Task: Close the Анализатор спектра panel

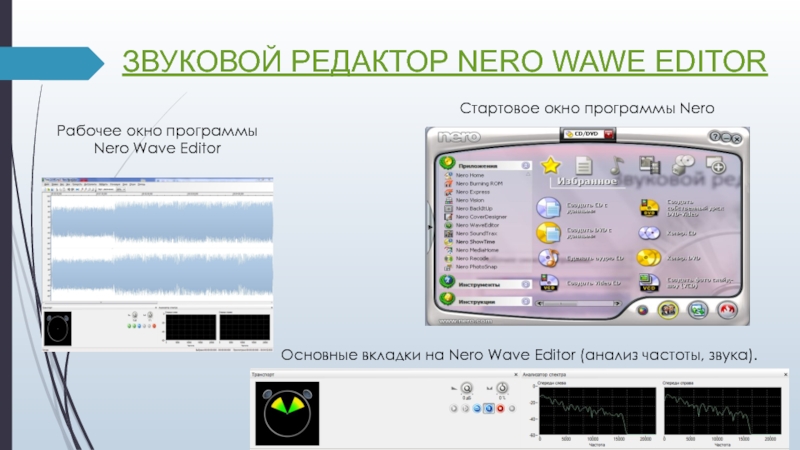Action: [785, 374]
